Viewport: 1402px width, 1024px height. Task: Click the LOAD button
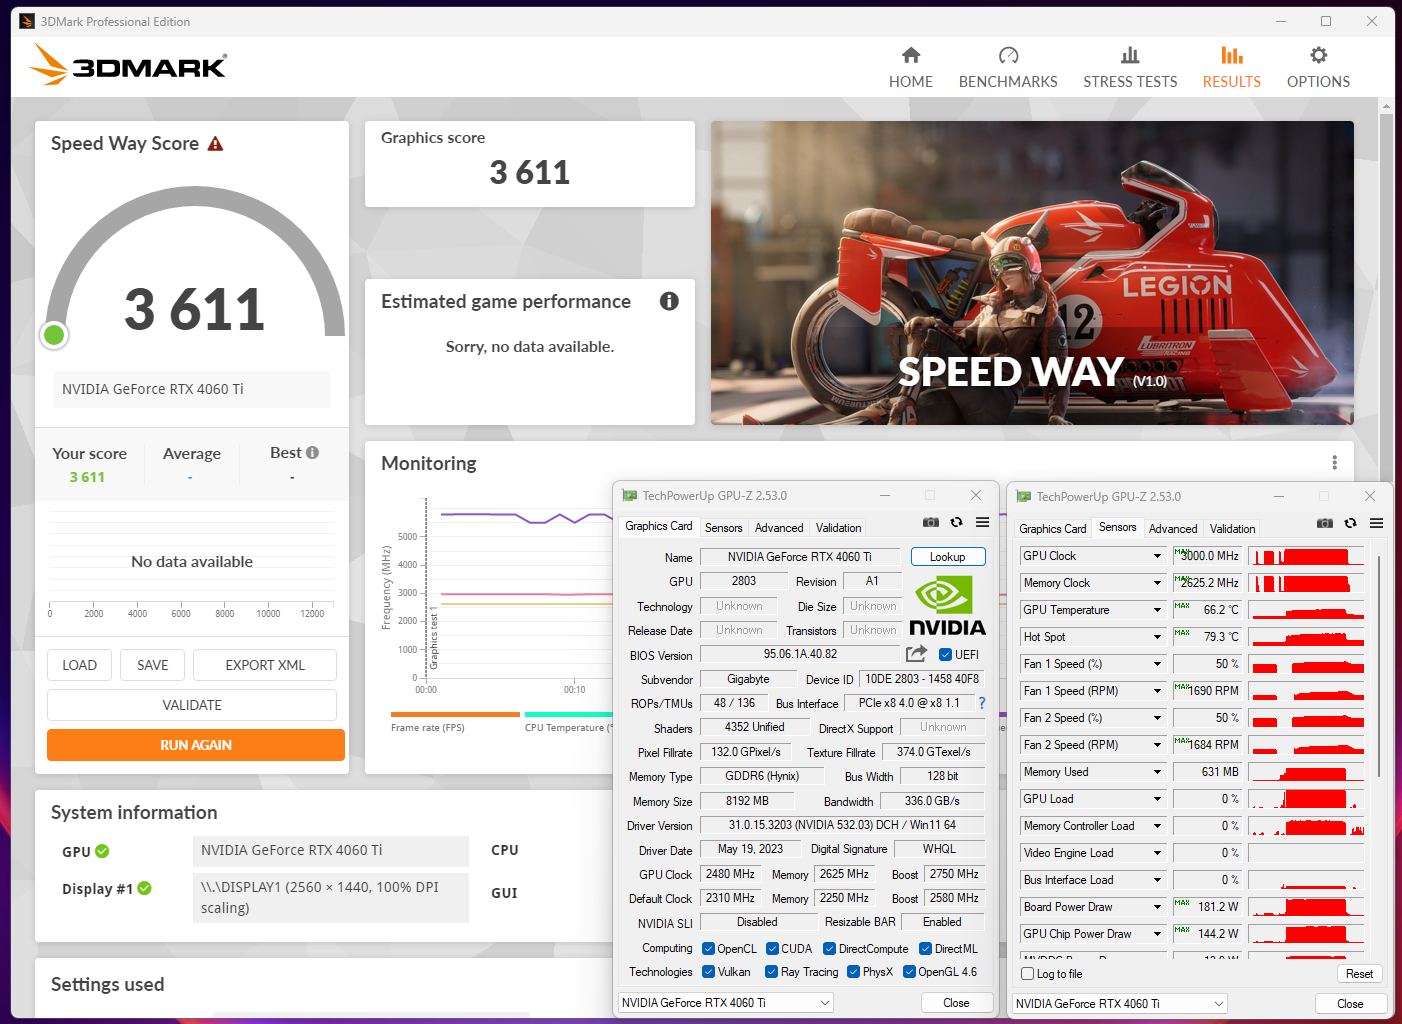point(80,665)
